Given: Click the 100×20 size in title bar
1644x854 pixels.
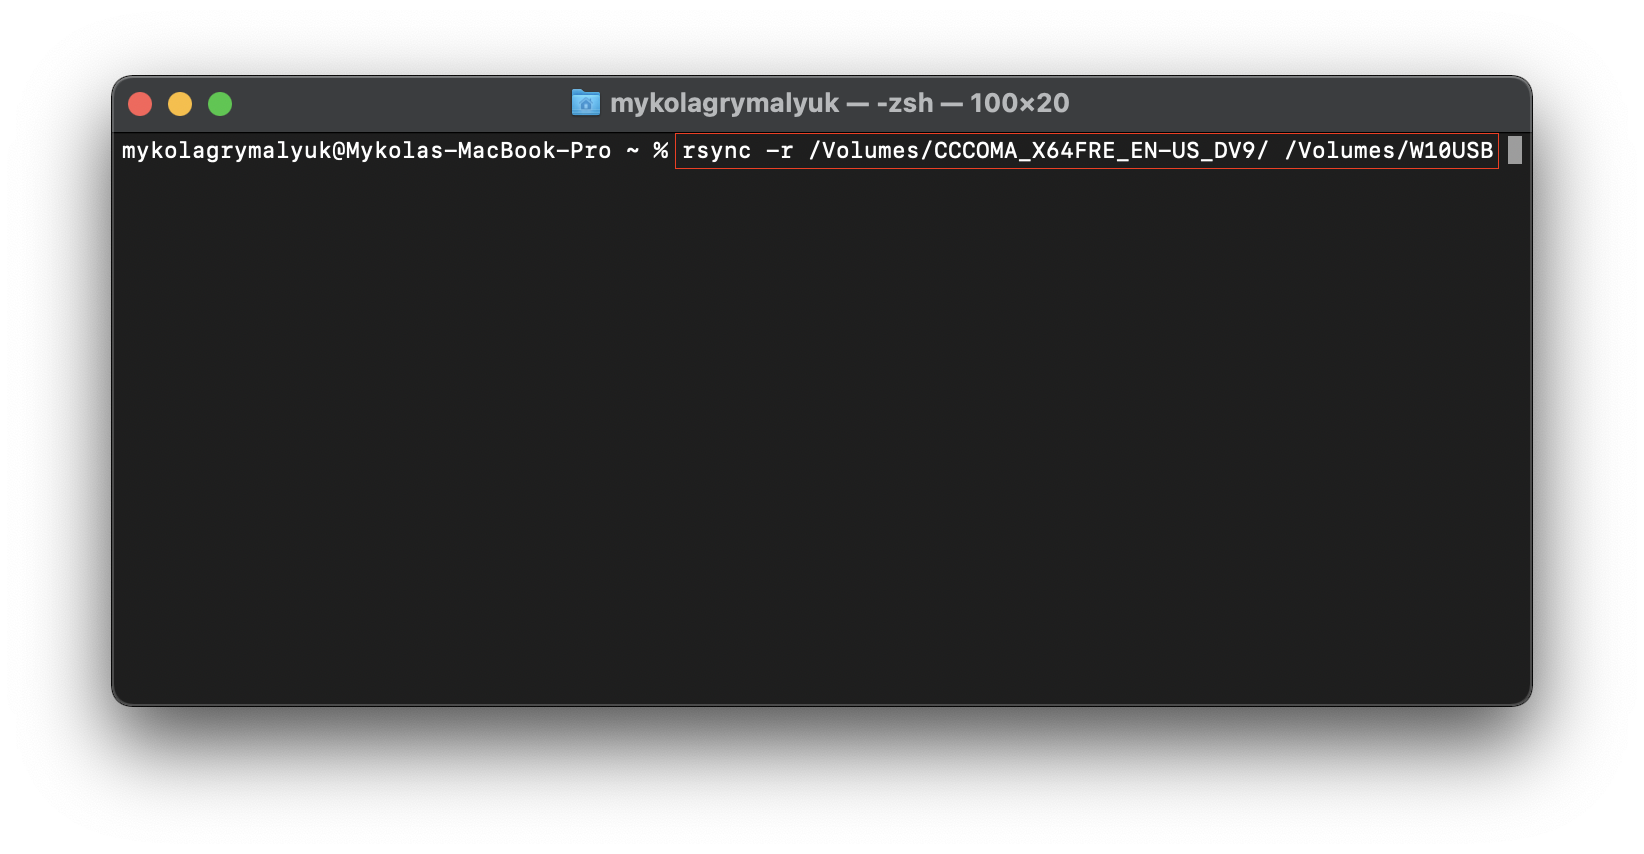Looking at the screenshot, I should tap(1019, 103).
